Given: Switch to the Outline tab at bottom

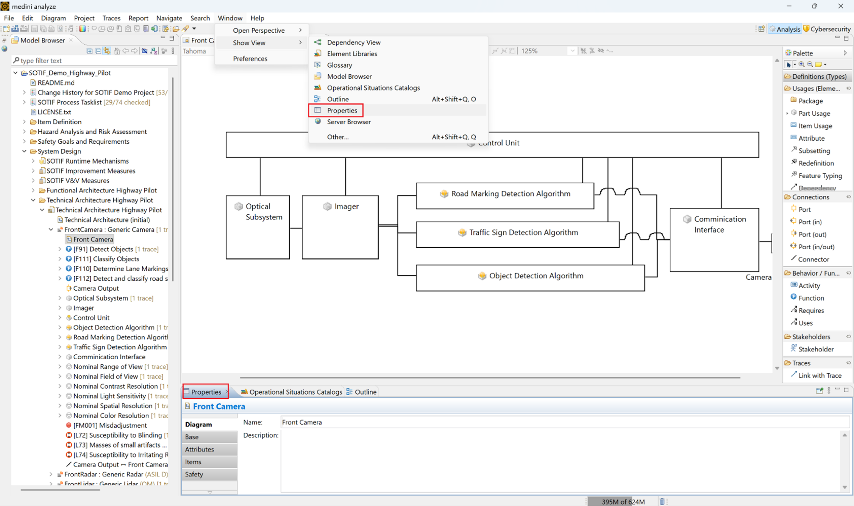Looking at the screenshot, I should point(361,392).
